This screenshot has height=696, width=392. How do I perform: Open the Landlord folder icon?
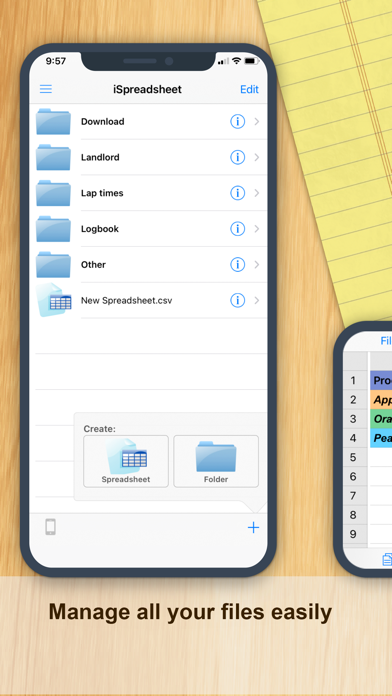[x=53, y=157]
